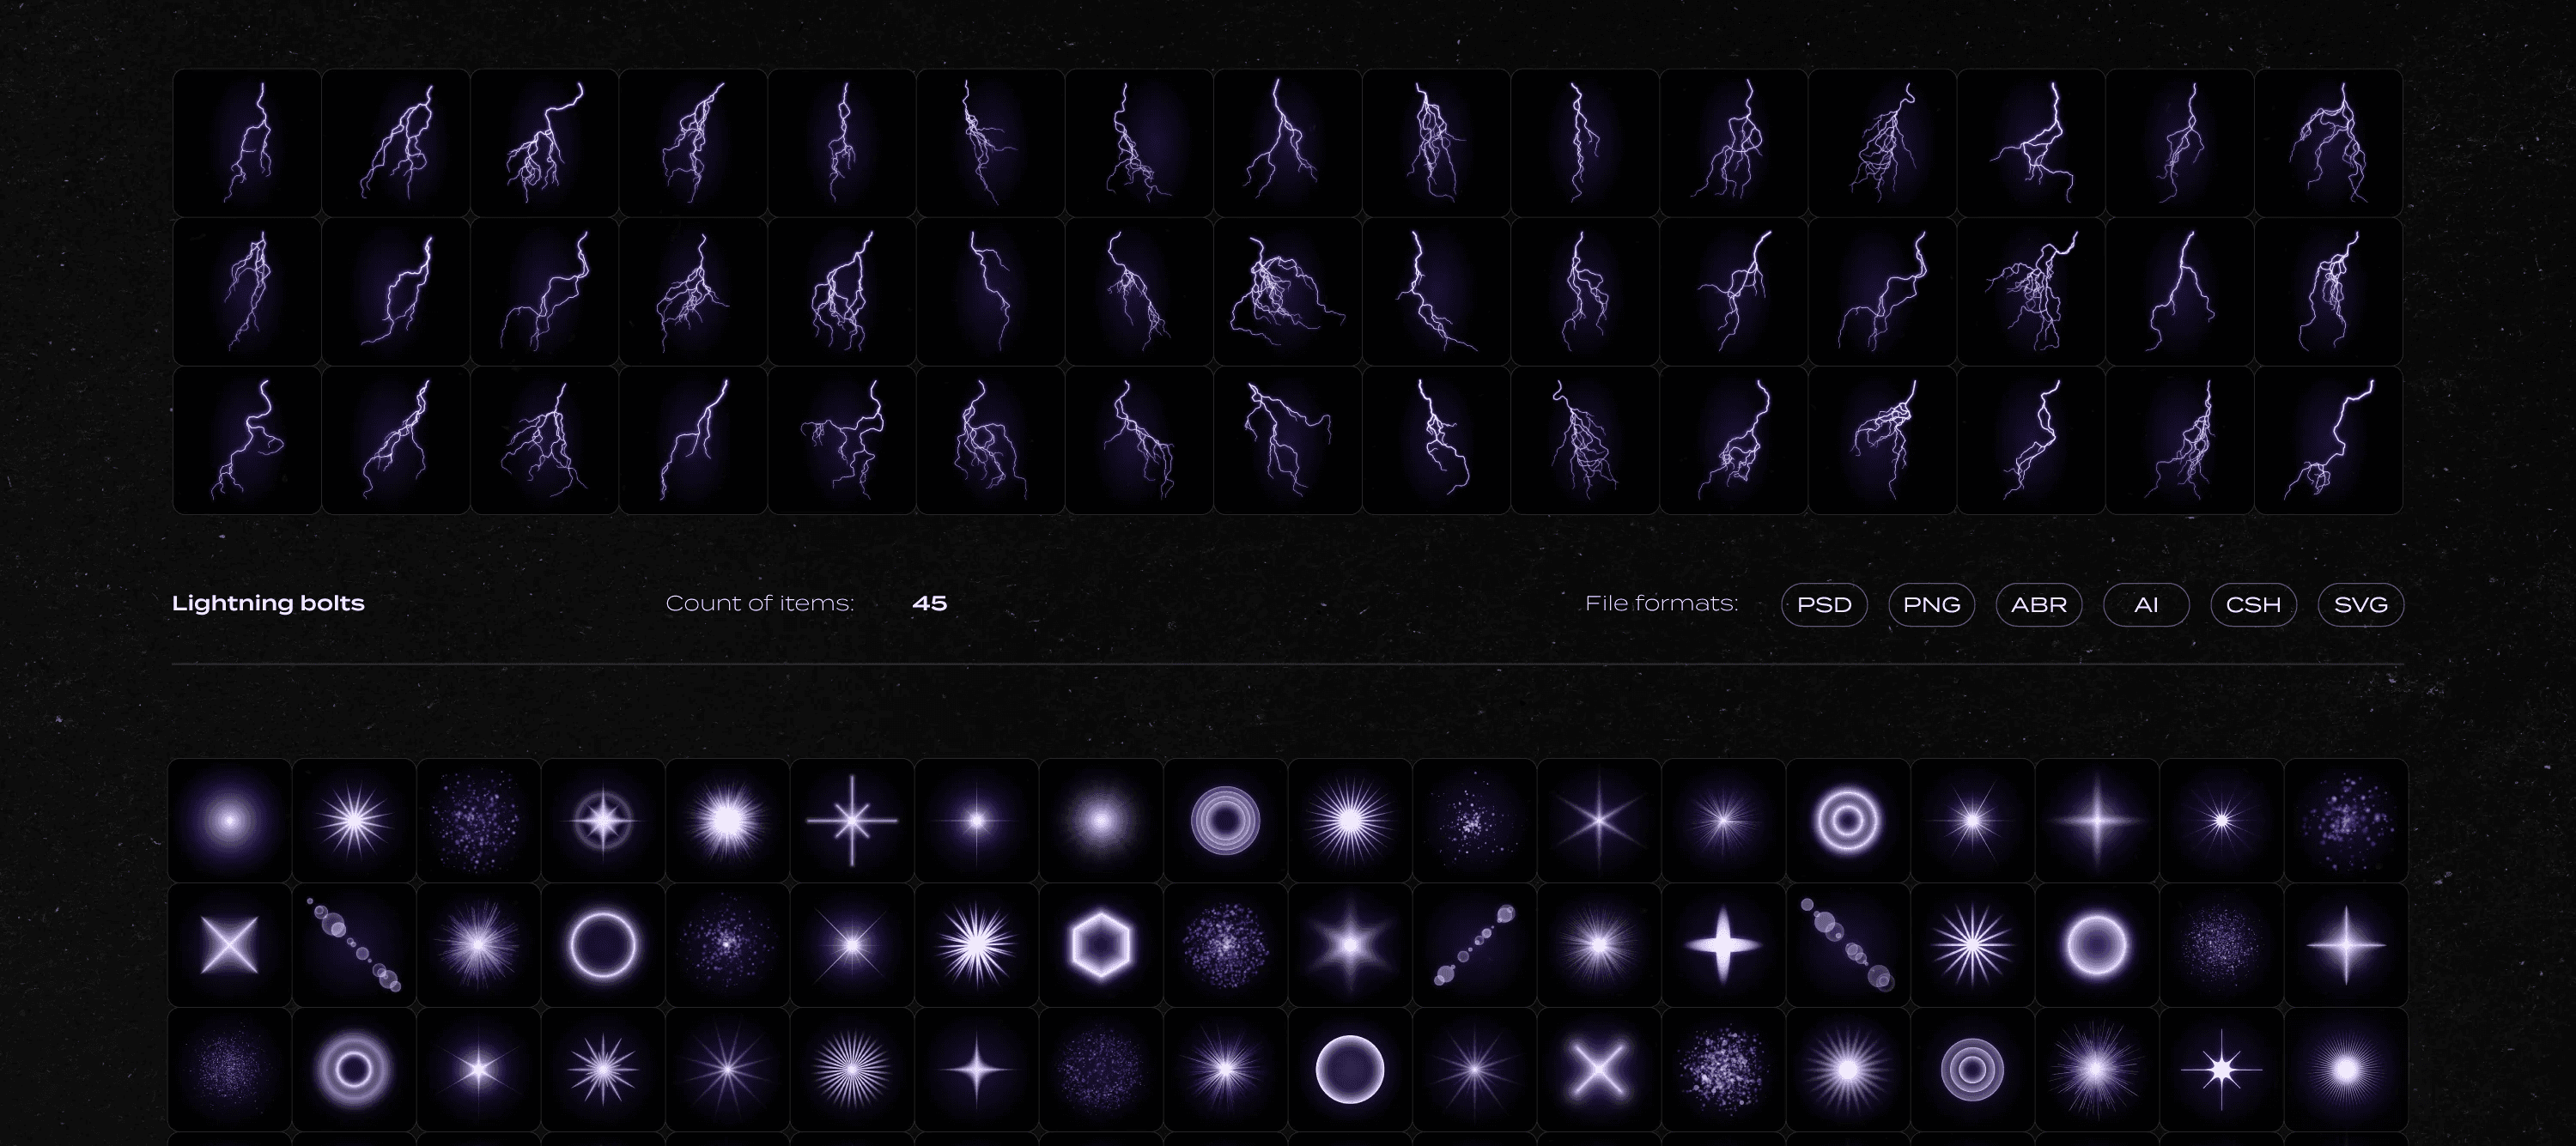Screen dimensions: 2576x1146
Task: Click first lightning bolt in bottom row
Action: tap(247, 440)
